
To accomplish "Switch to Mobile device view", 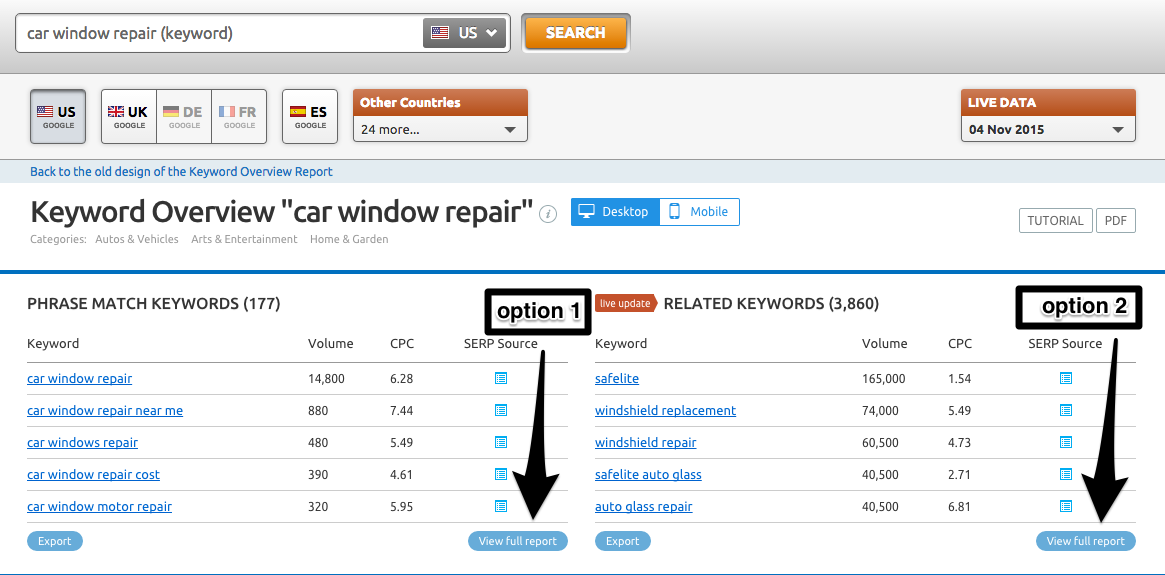I will click(699, 212).
